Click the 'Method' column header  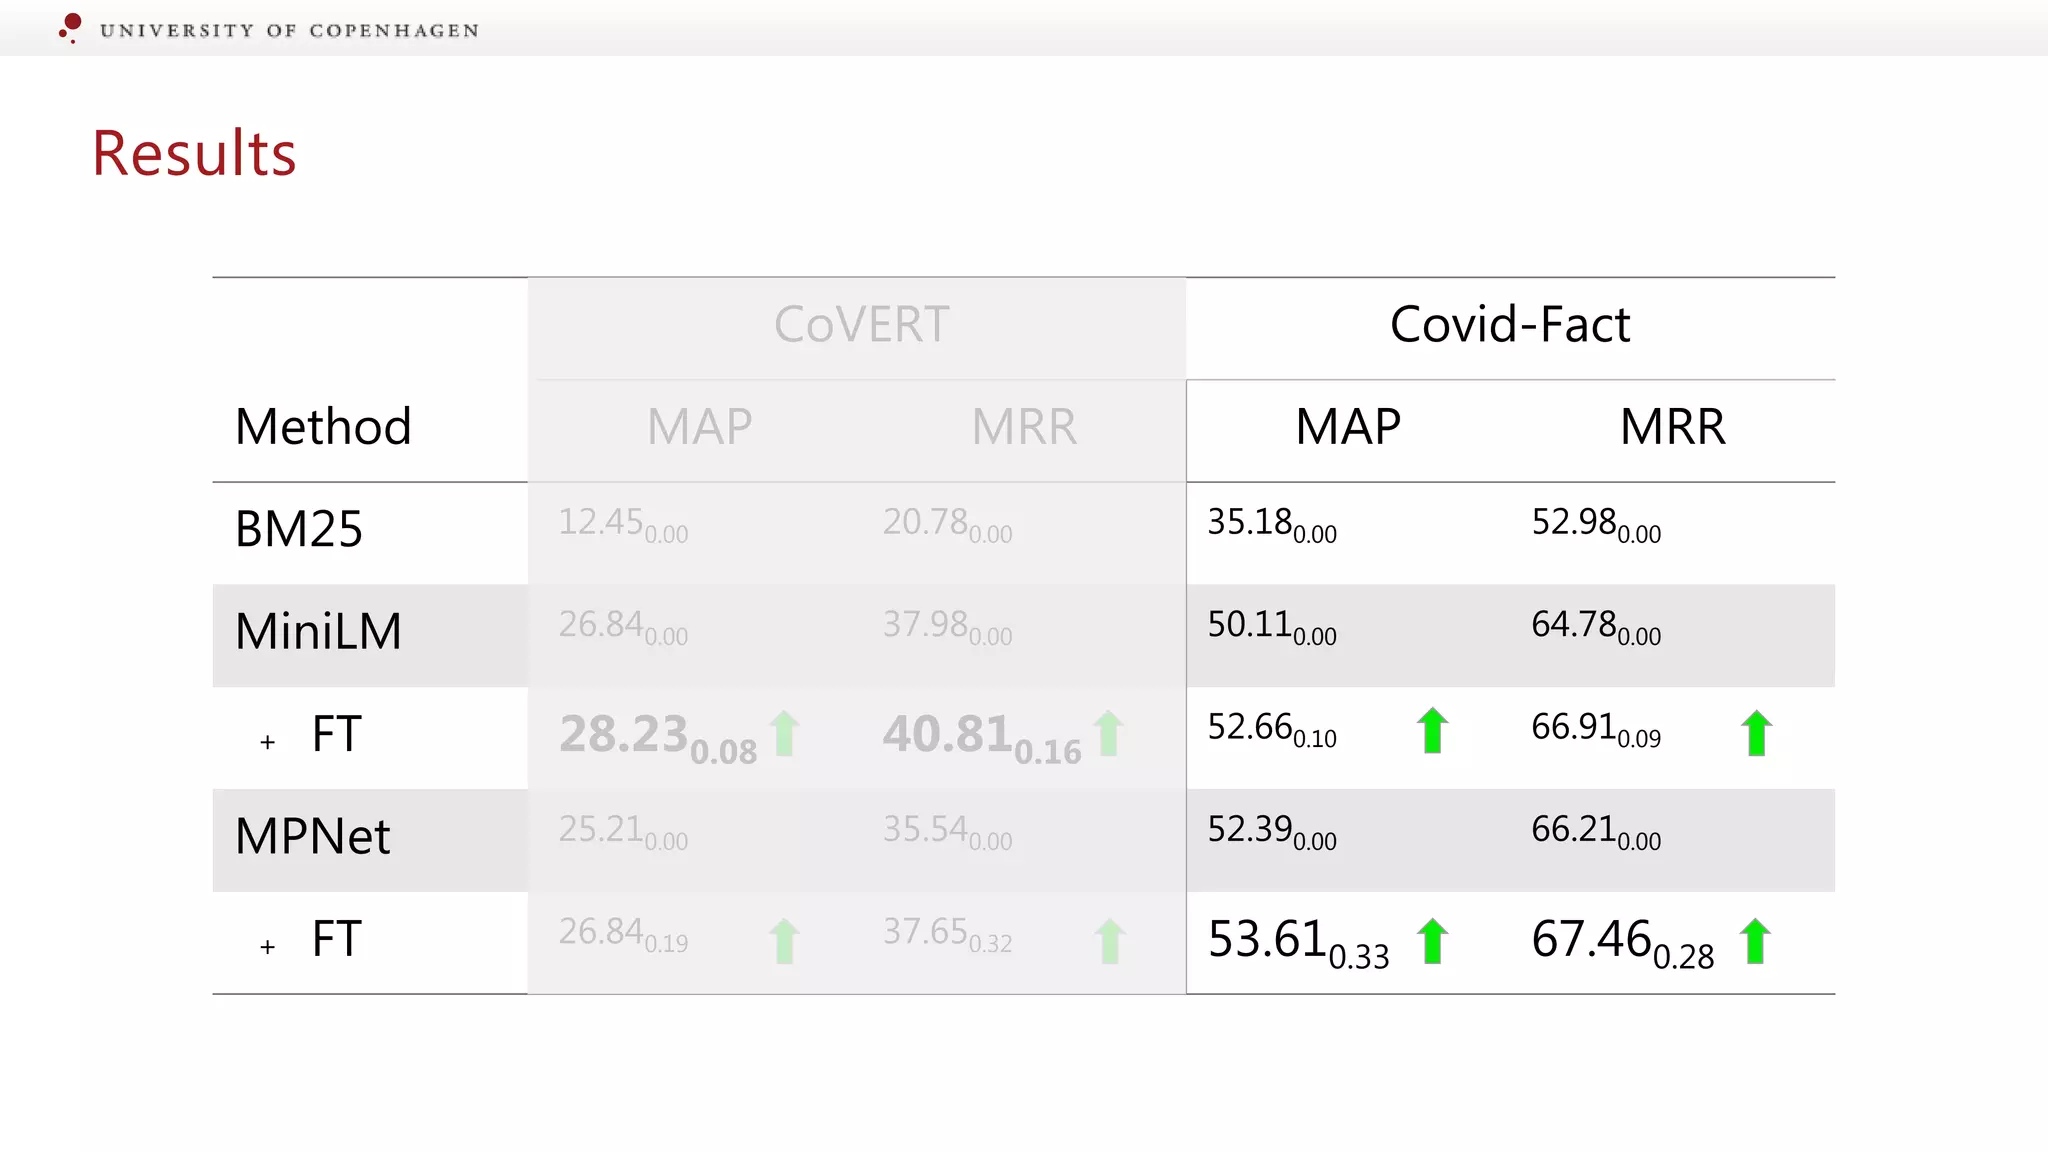point(323,426)
